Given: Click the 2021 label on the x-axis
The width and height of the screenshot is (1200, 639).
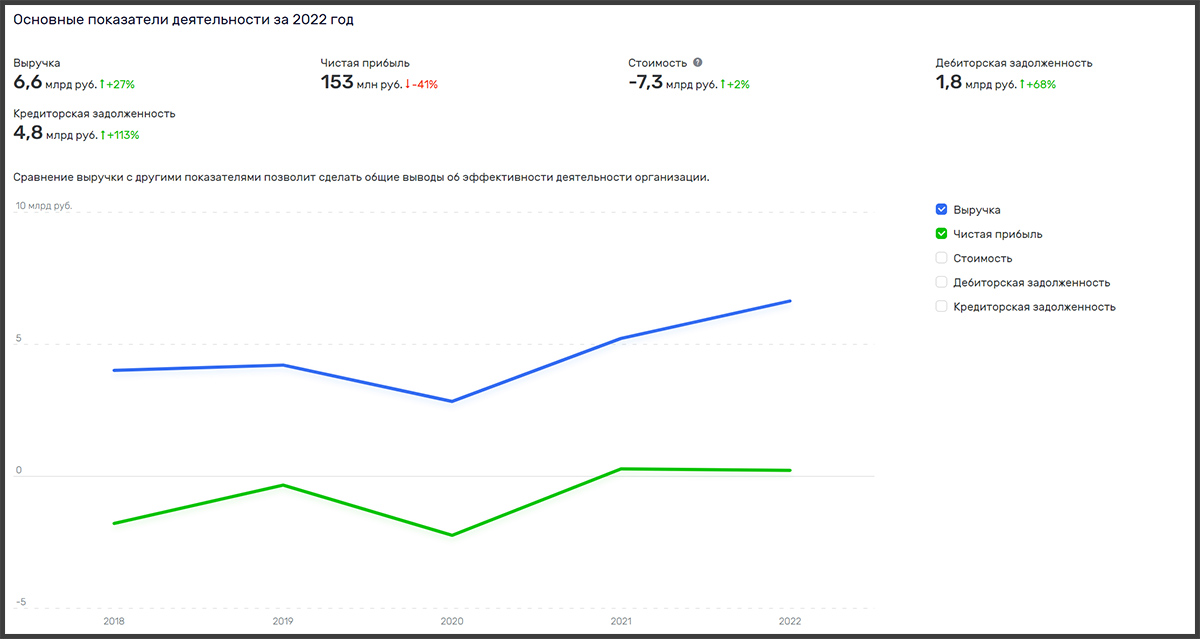Looking at the screenshot, I should 621,621.
